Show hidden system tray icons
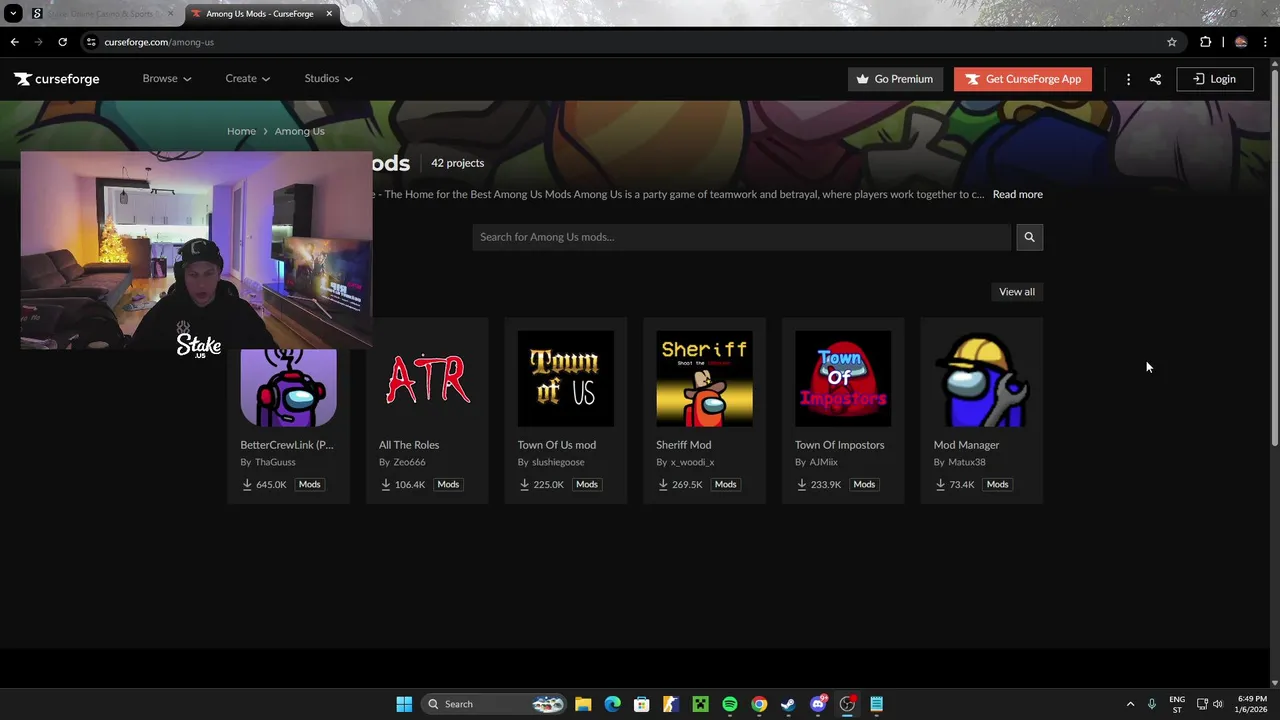The height and width of the screenshot is (720, 1280). (x=1130, y=704)
